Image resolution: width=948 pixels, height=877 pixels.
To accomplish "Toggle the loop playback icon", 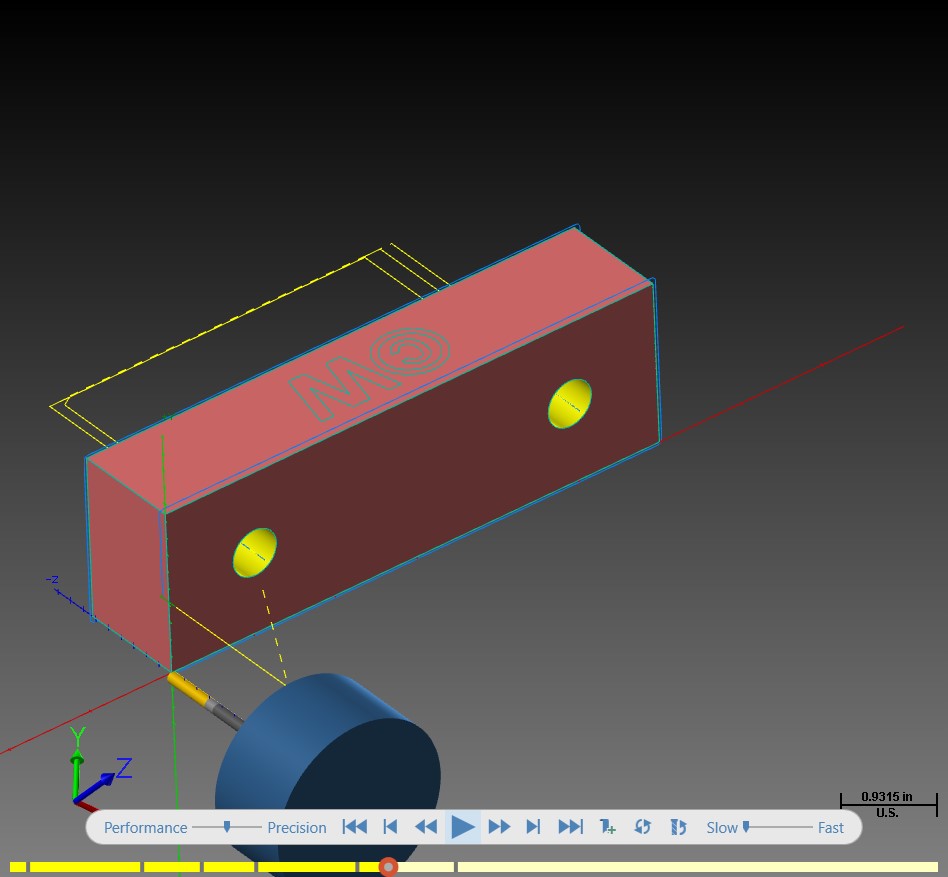I will [x=642, y=827].
